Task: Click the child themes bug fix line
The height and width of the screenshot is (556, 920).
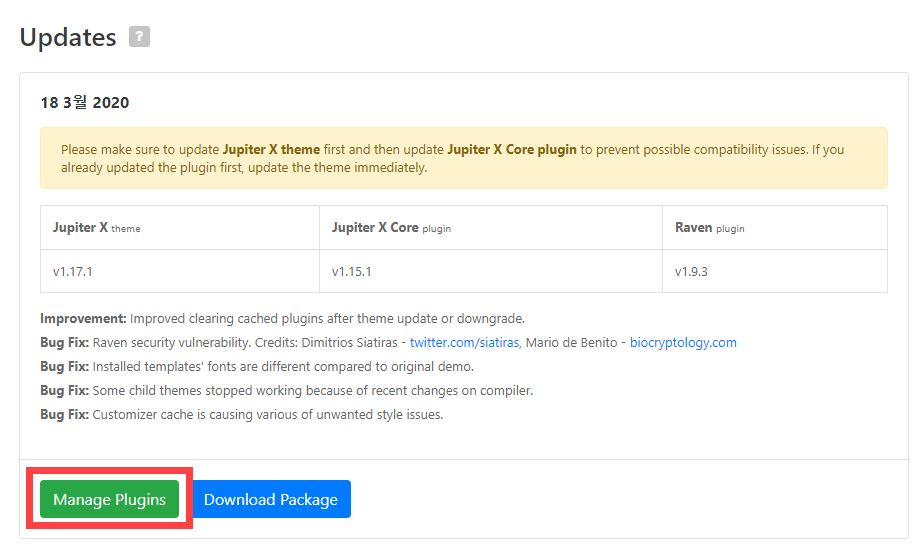Action: (x=286, y=391)
